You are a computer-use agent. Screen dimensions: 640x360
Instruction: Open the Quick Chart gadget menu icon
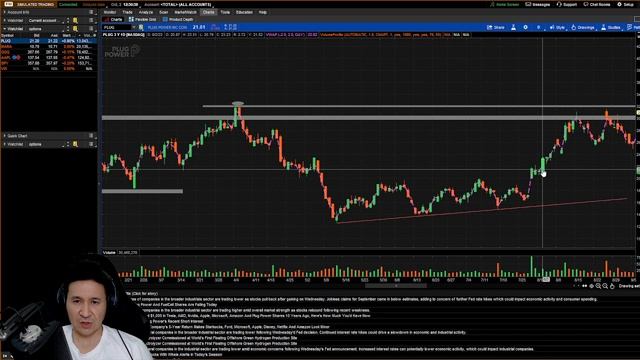tap(91, 136)
